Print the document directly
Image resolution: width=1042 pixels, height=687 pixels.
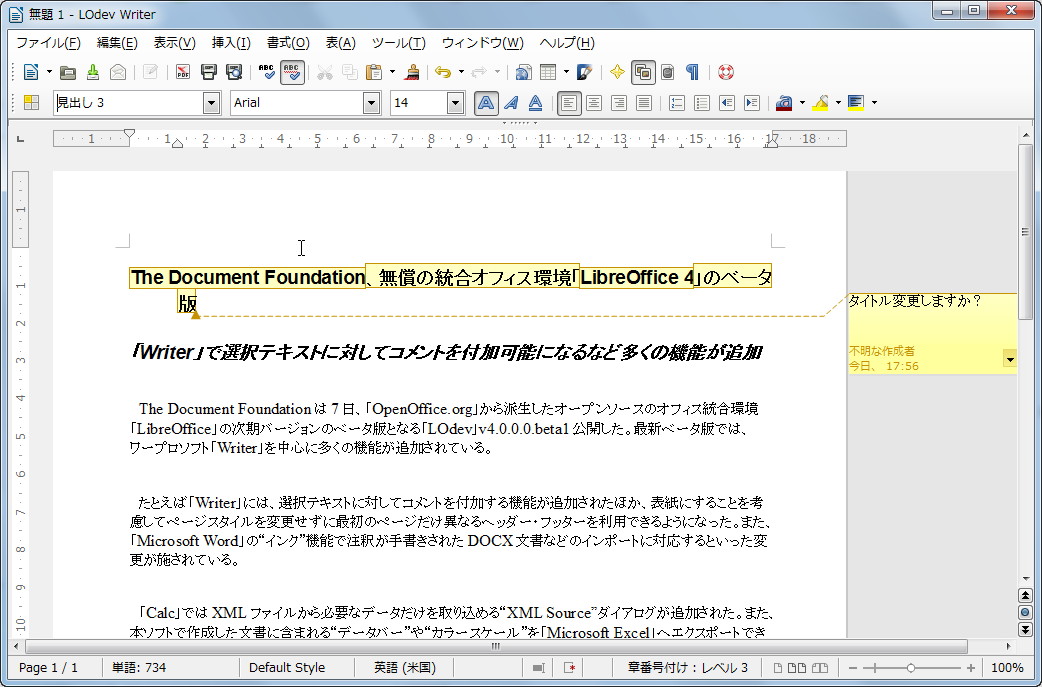pos(209,72)
